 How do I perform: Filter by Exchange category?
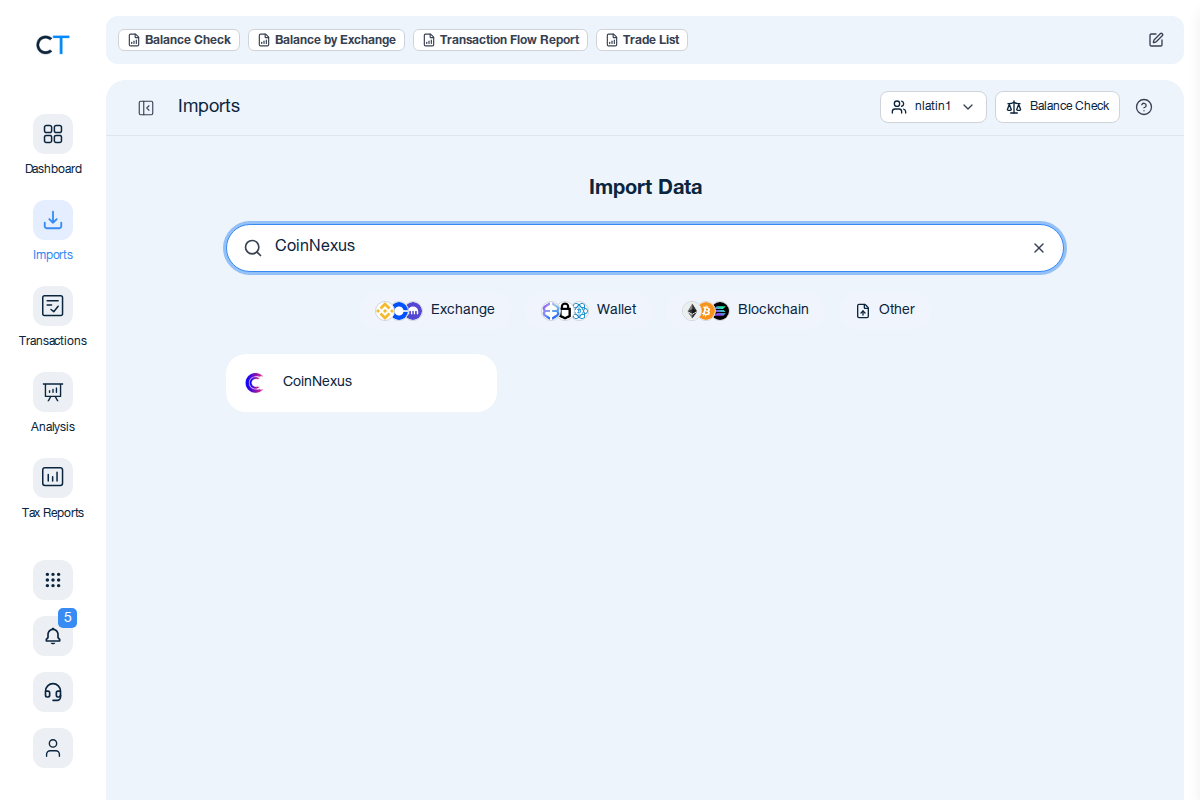435,310
